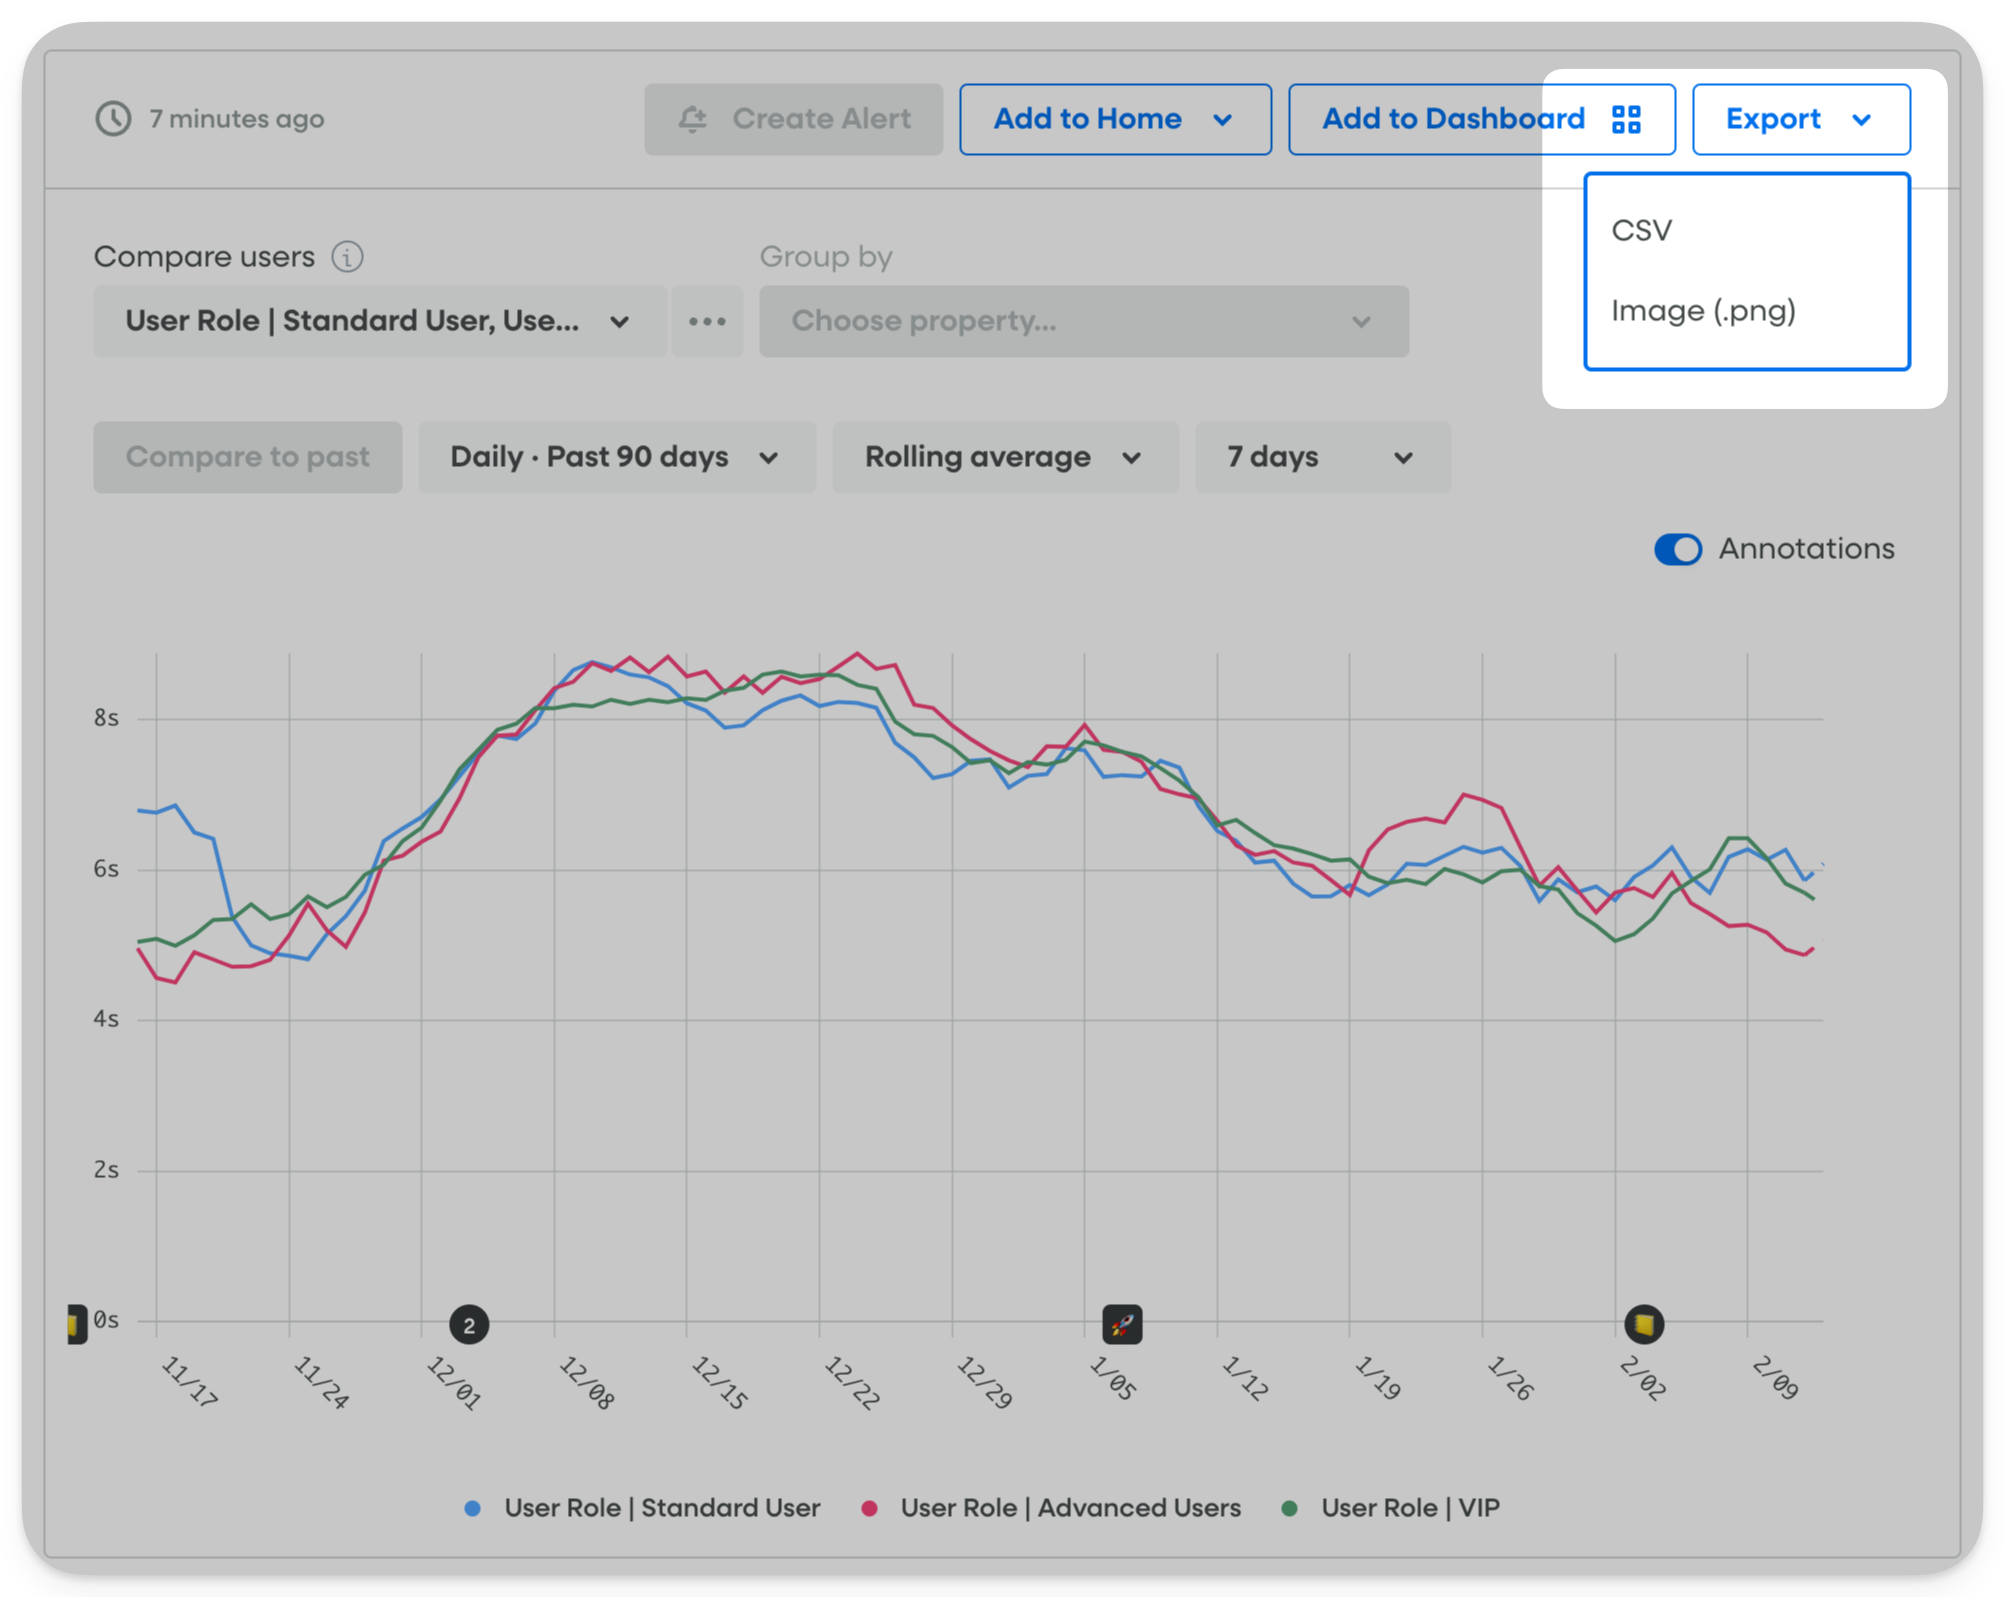The image size is (2005, 1597).
Task: Open the rocket annotation near 1/05
Action: [1122, 1326]
